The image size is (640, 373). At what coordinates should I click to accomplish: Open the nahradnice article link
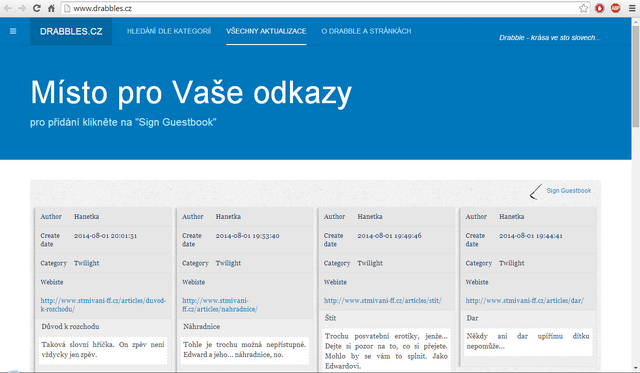pyautogui.click(x=220, y=305)
